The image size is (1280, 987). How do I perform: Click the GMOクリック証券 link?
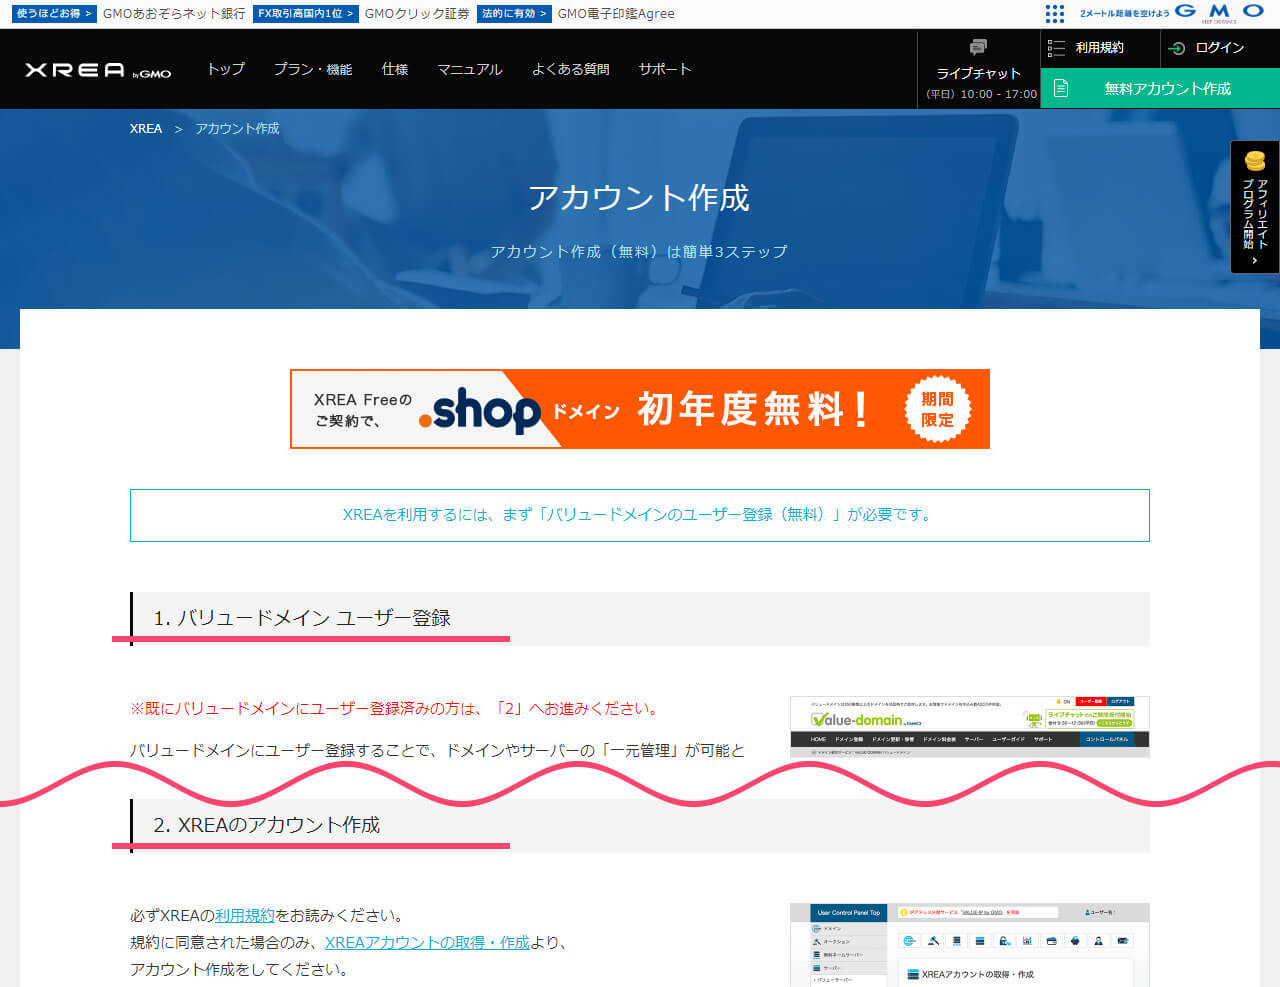click(417, 13)
